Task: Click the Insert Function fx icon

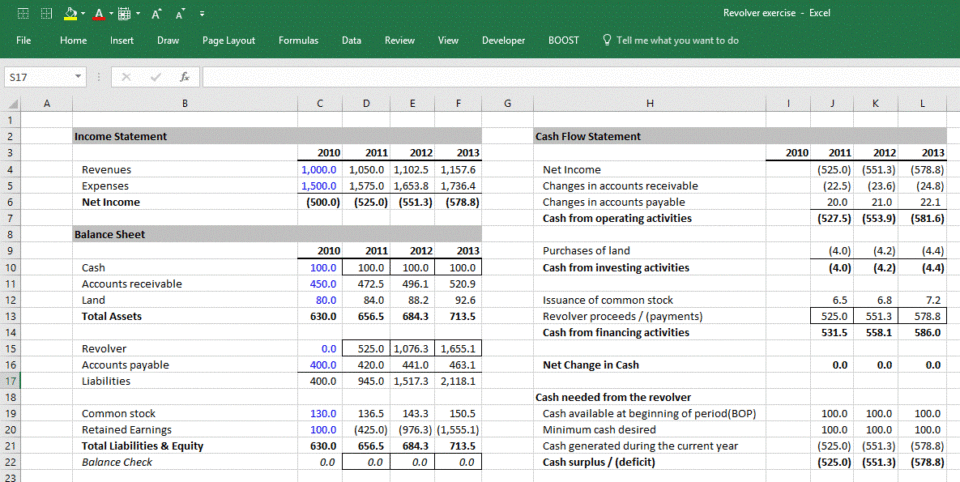Action: [184, 77]
